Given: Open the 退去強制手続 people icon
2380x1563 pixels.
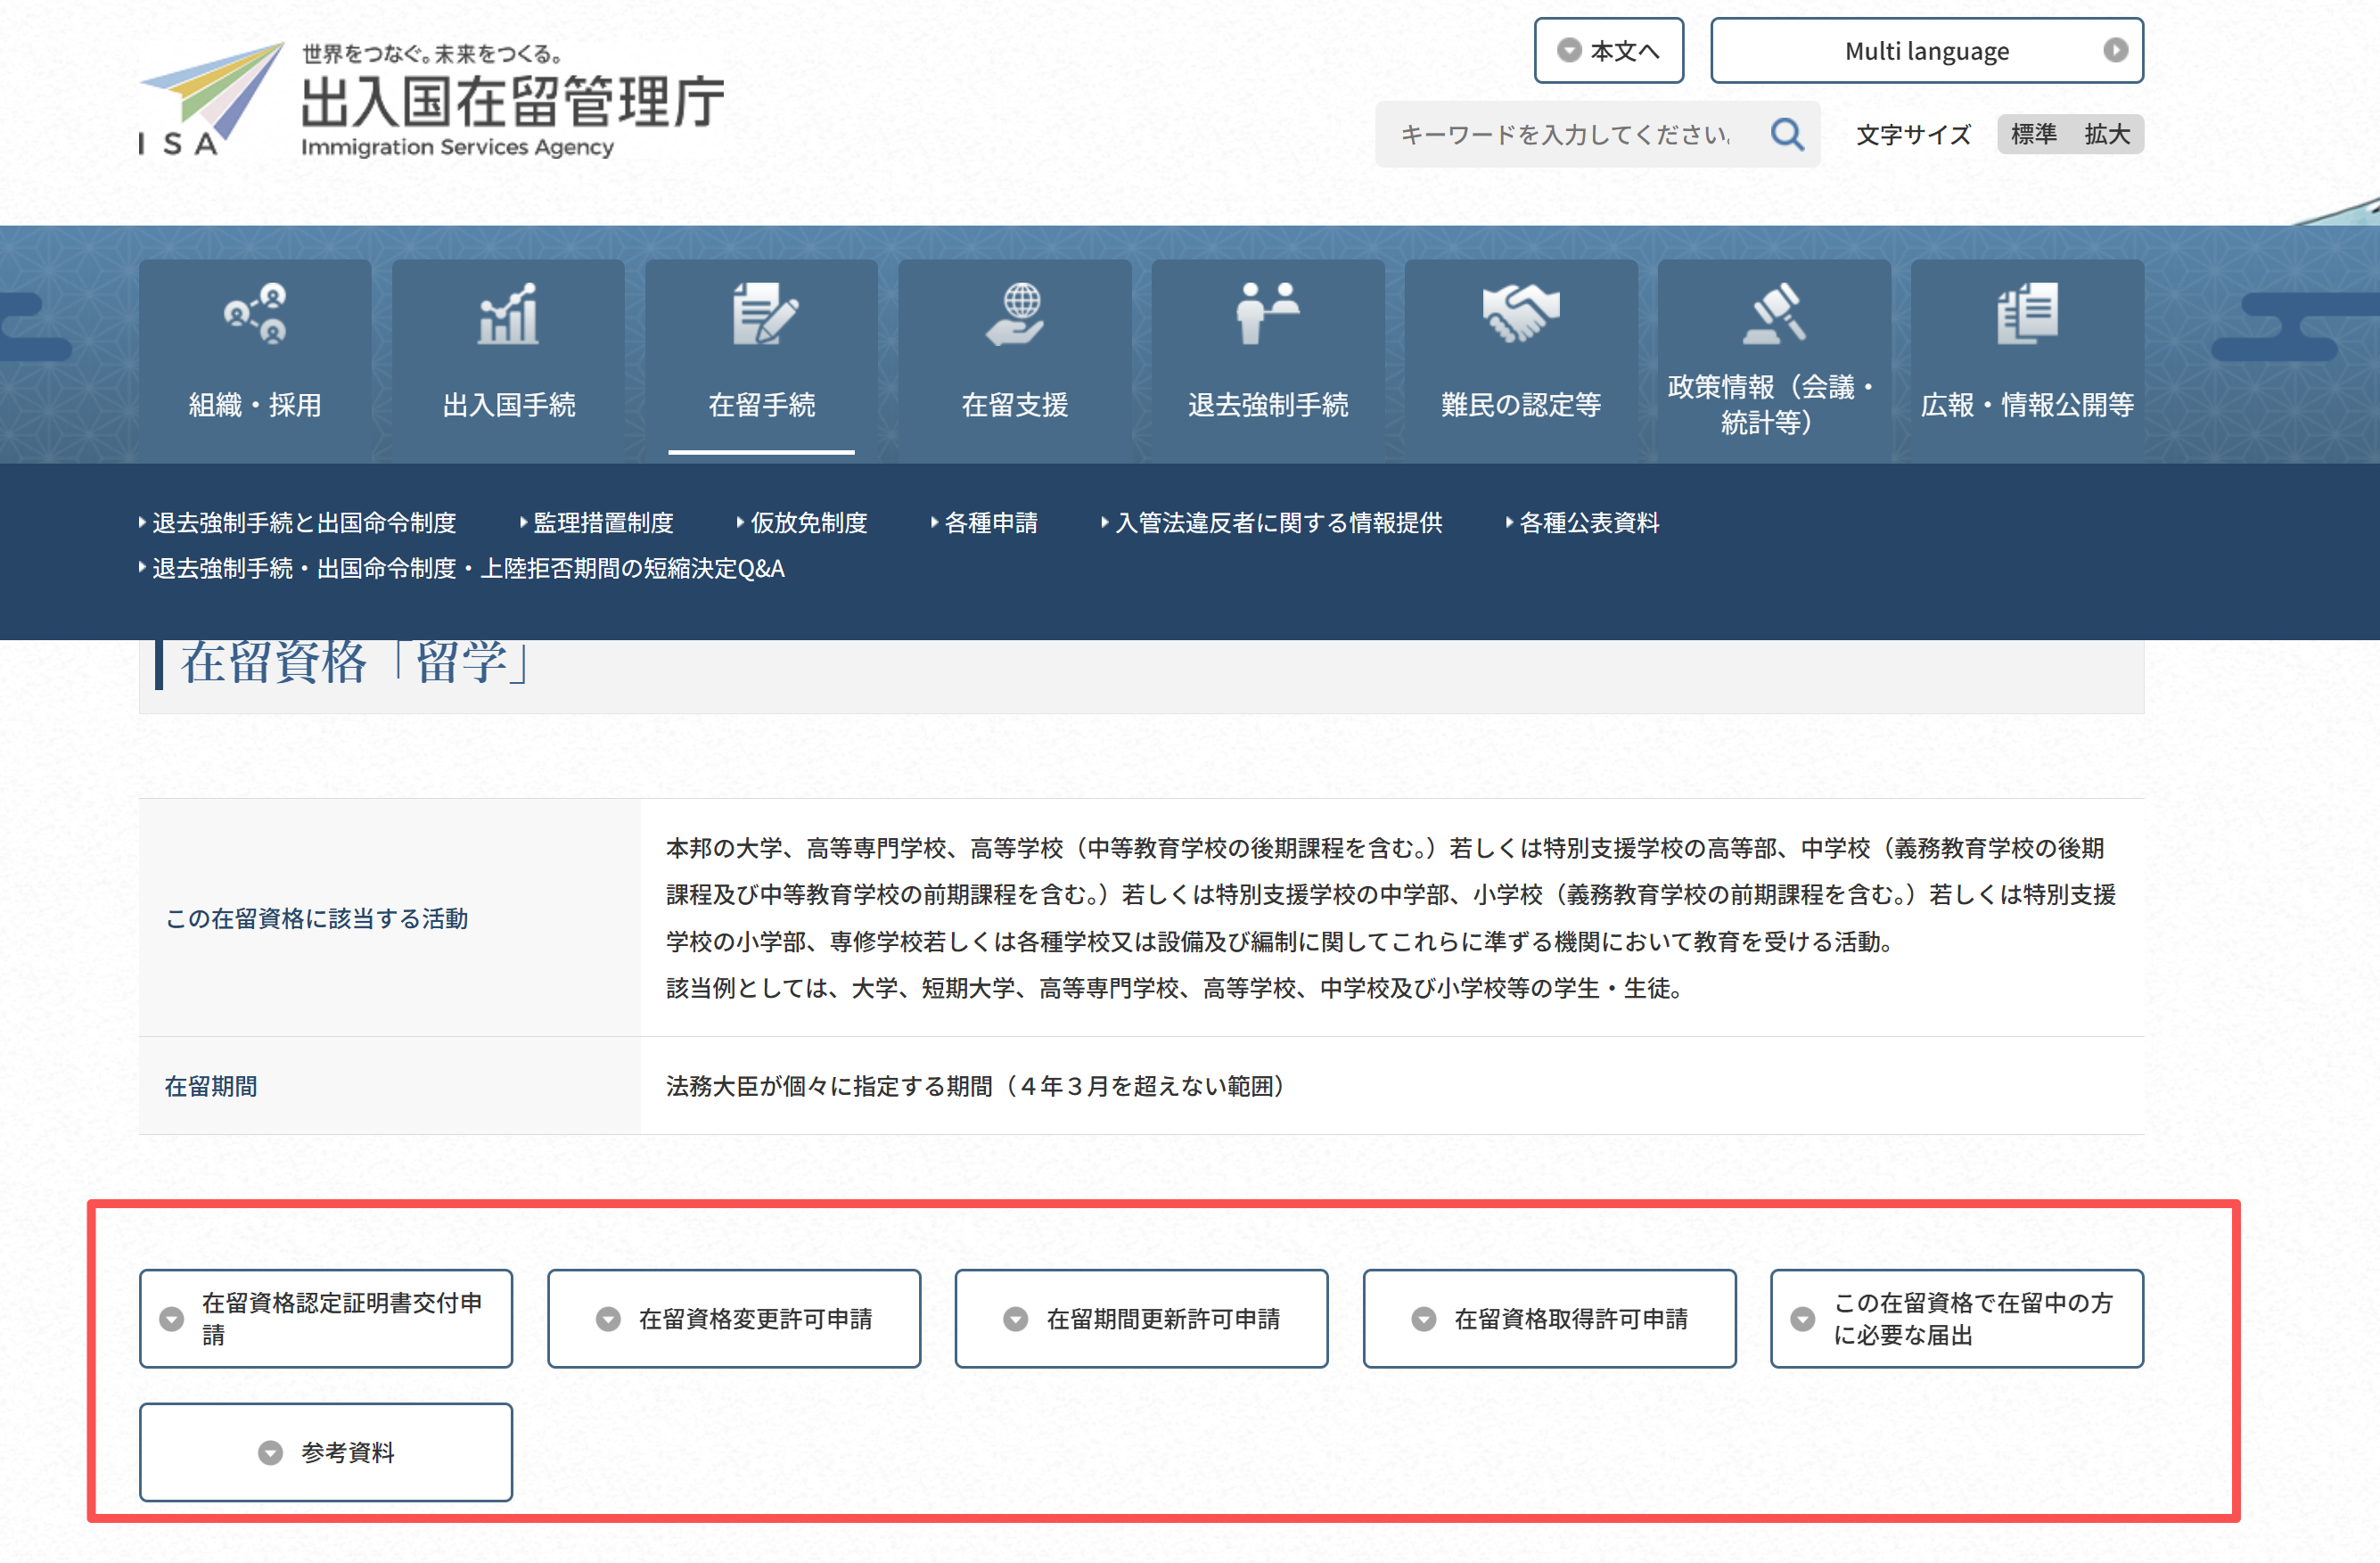Looking at the screenshot, I should (x=1267, y=313).
